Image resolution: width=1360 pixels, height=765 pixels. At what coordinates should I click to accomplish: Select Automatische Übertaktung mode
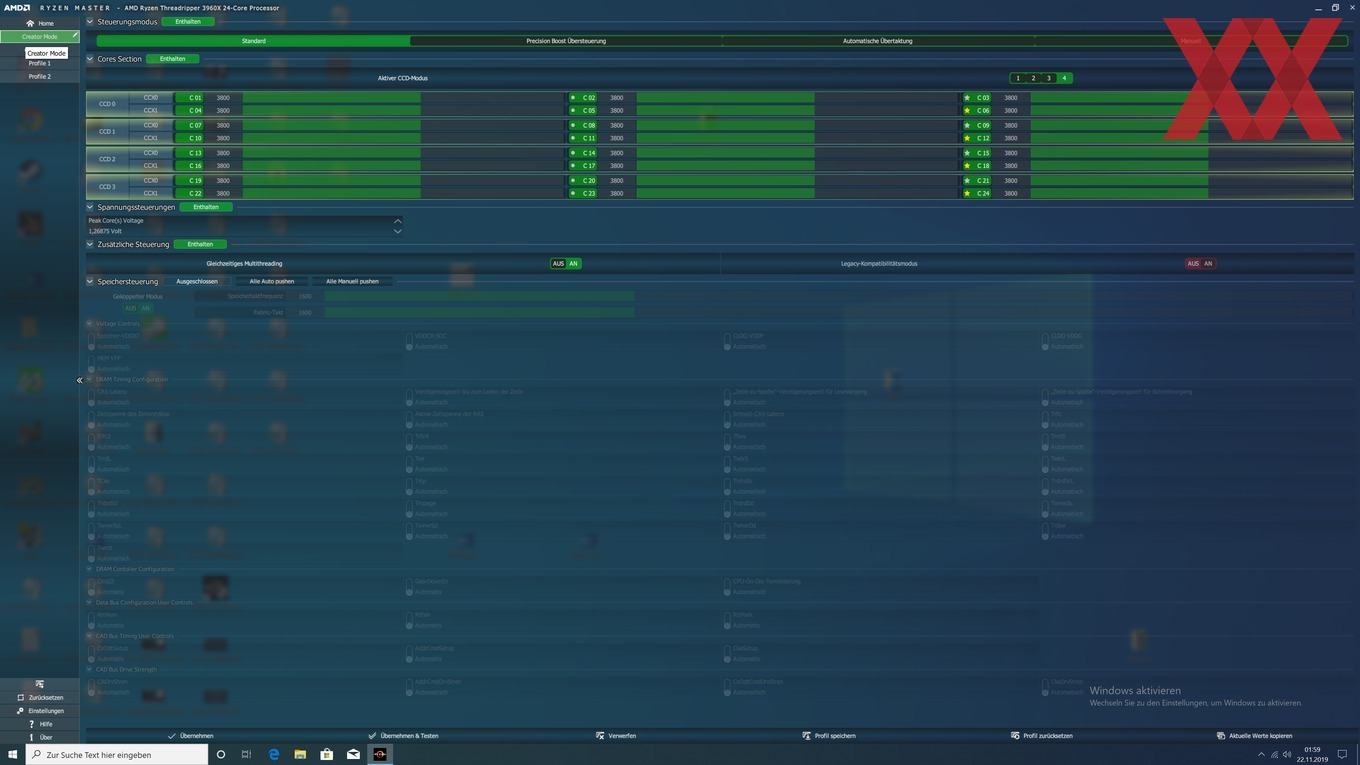pyautogui.click(x=878, y=41)
